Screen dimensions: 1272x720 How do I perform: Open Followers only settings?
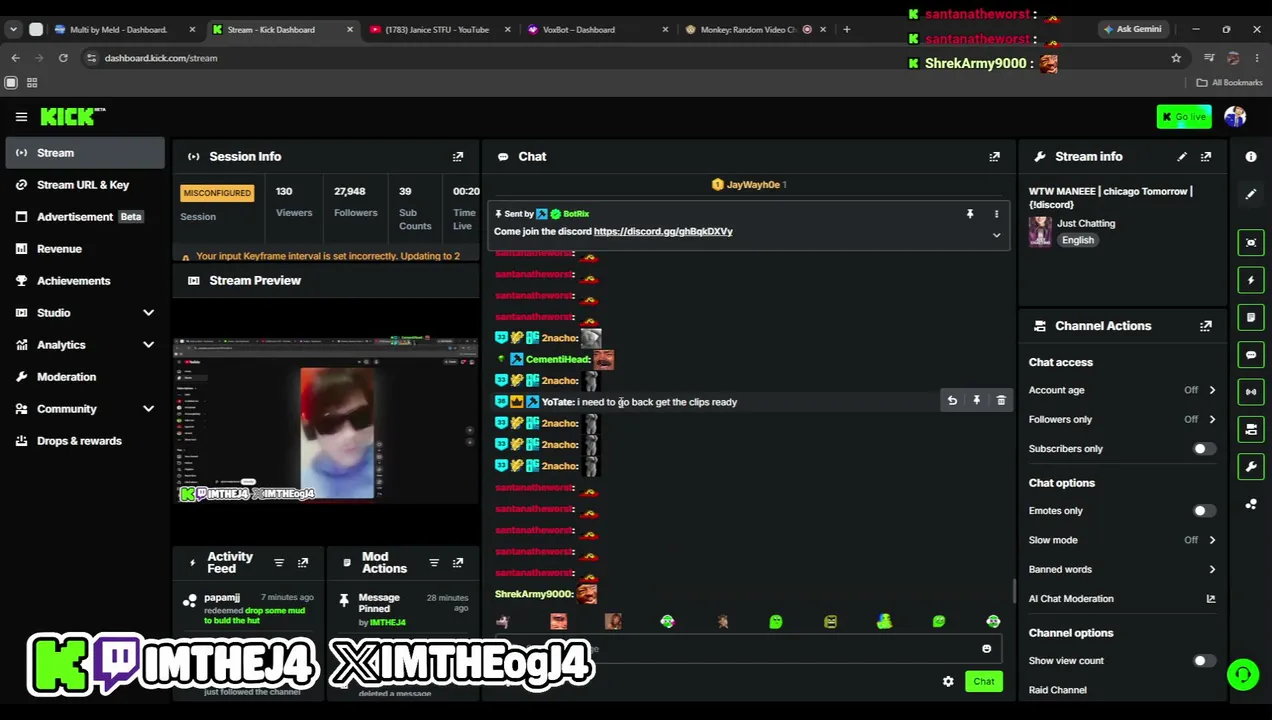(1122, 420)
